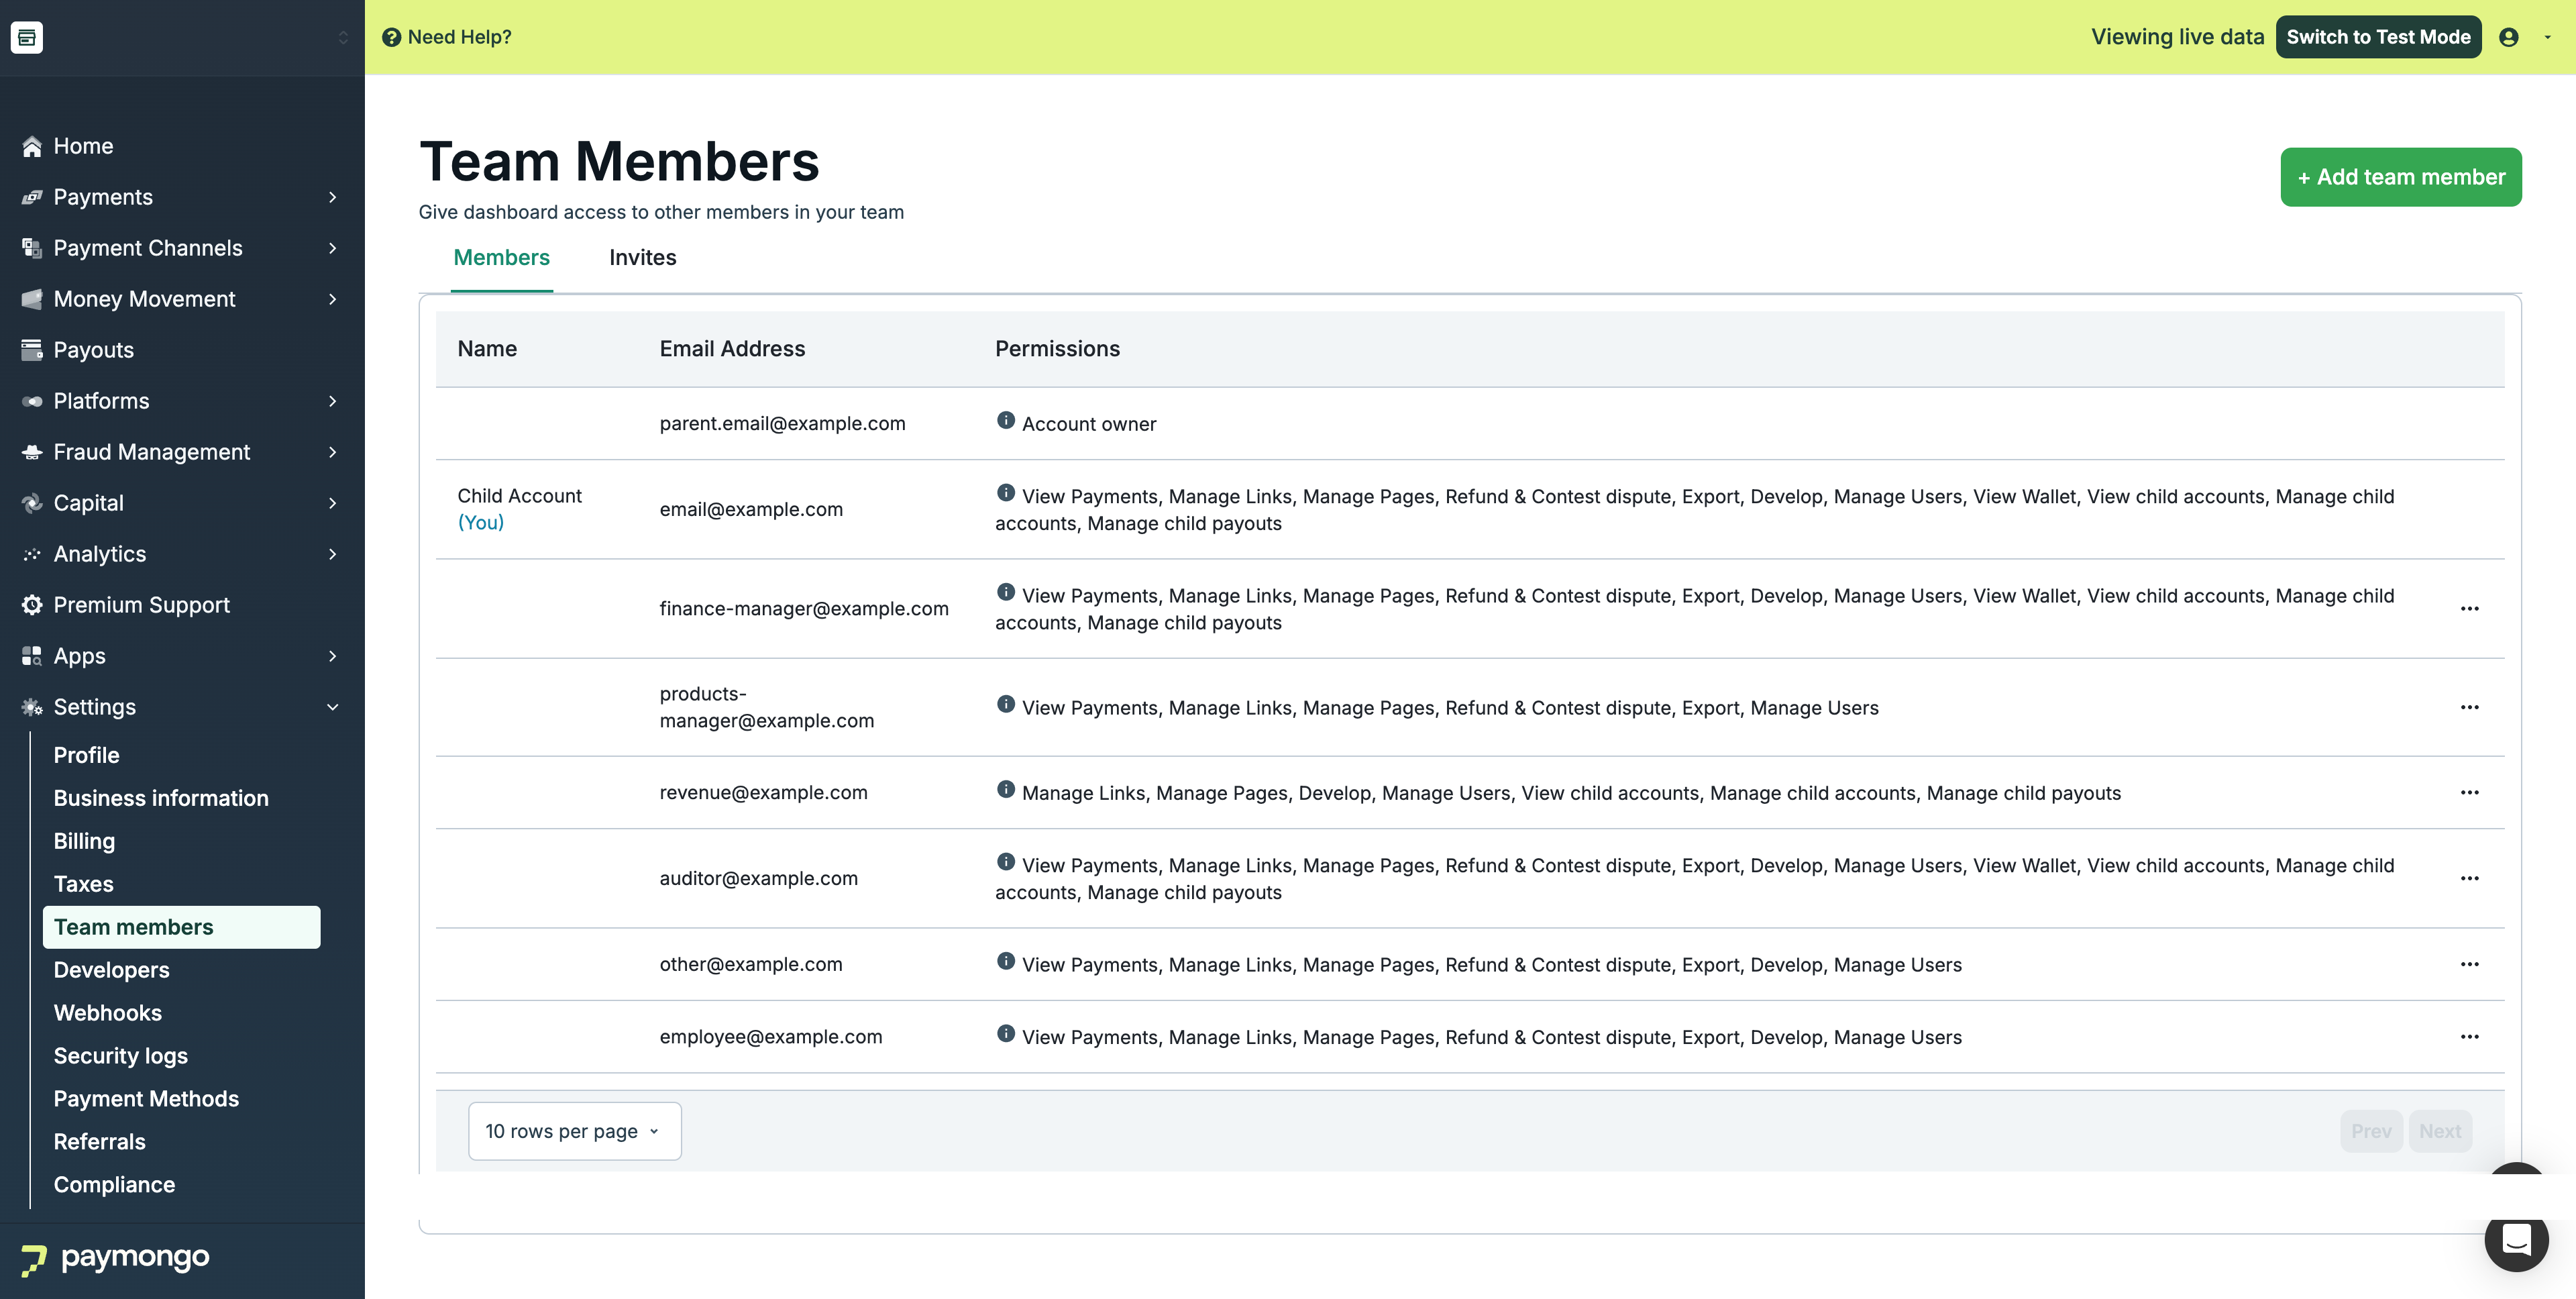Open three-dots menu for finance-manager@example.com
Viewport: 2576px width, 1299px height.
(x=2469, y=609)
